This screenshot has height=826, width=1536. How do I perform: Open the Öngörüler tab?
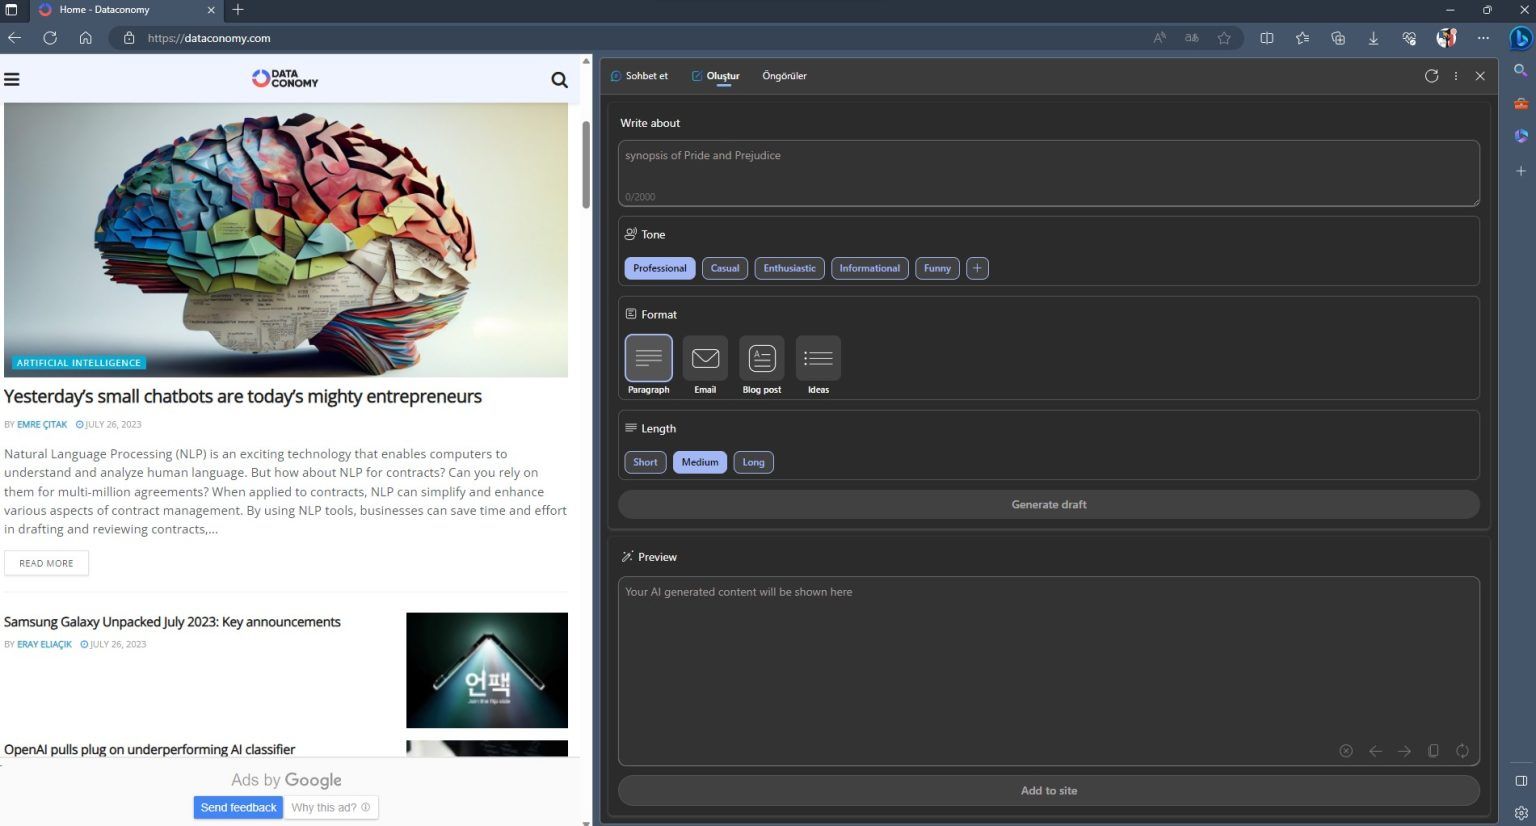click(x=783, y=75)
